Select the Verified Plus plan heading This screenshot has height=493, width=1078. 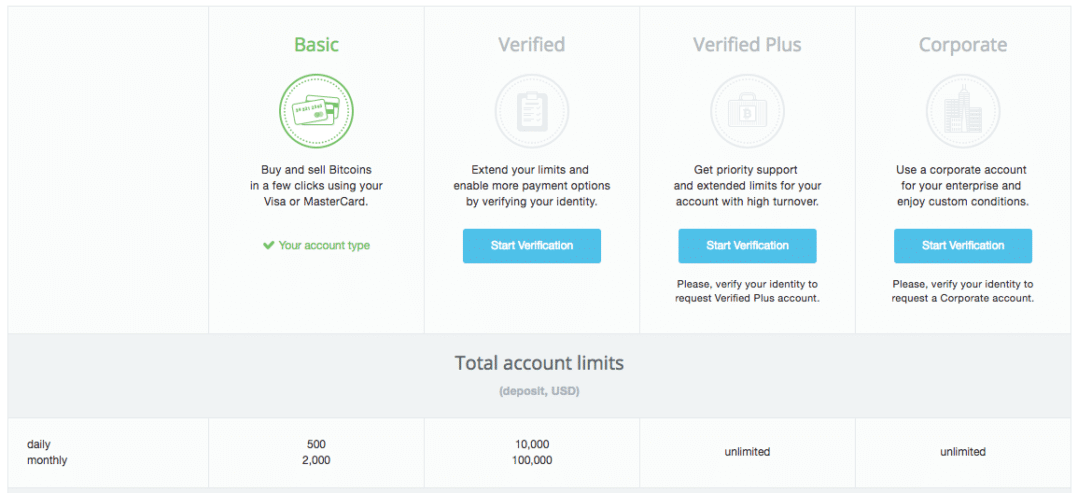tap(747, 45)
